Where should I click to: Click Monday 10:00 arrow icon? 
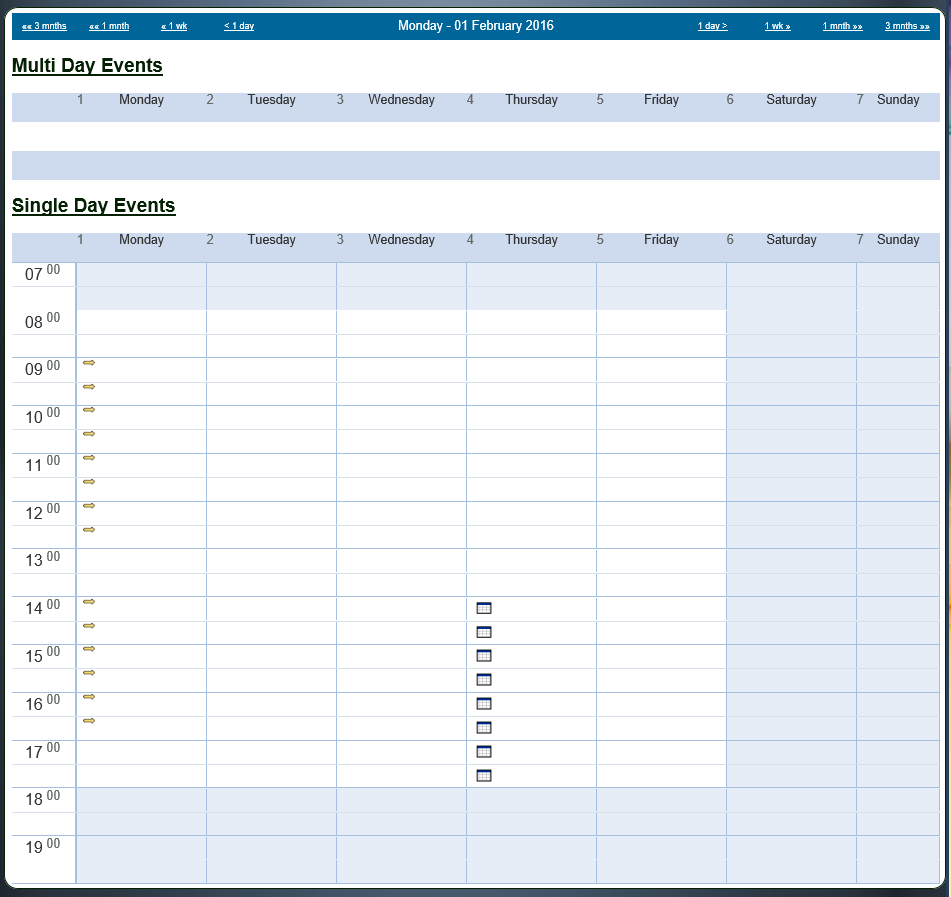point(89,410)
